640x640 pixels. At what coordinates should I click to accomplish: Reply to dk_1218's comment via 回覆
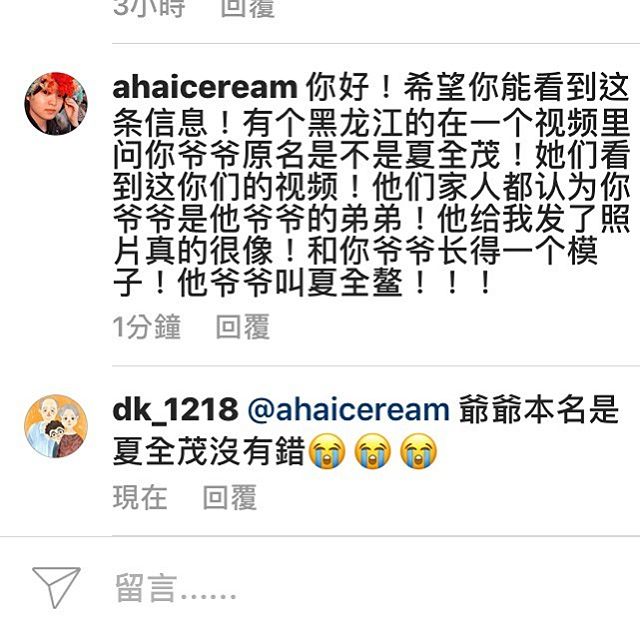(230, 497)
